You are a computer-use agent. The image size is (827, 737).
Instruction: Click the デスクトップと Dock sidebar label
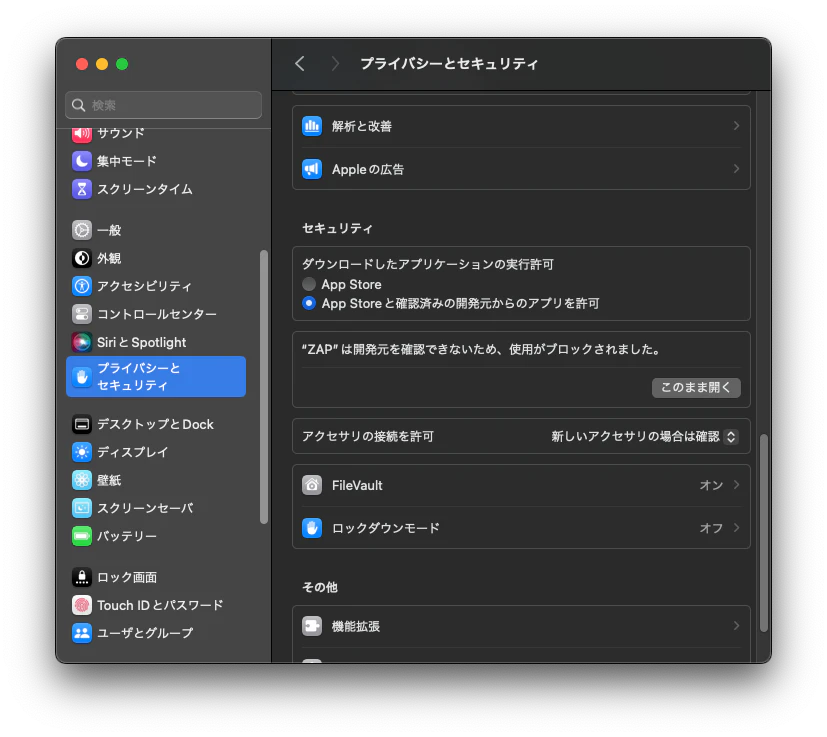[x=155, y=424]
